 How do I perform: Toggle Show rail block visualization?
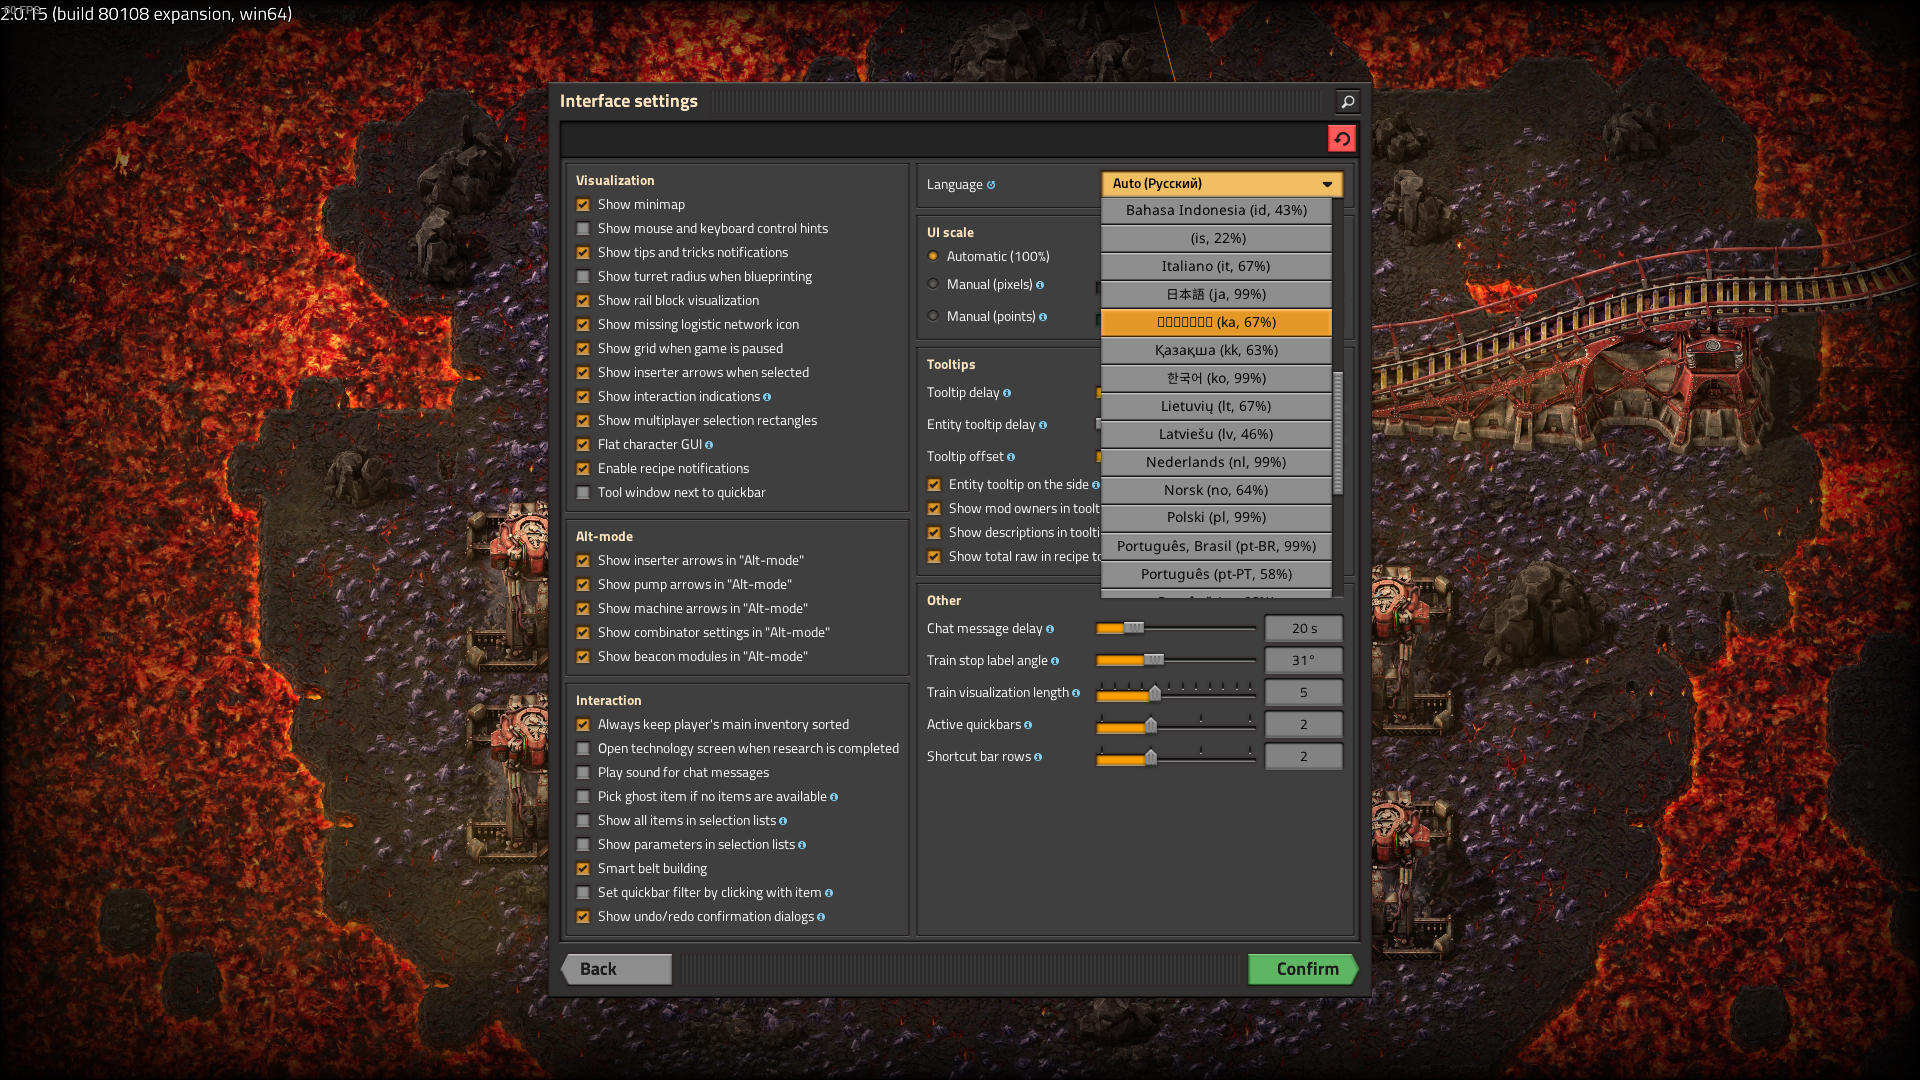pyautogui.click(x=583, y=301)
